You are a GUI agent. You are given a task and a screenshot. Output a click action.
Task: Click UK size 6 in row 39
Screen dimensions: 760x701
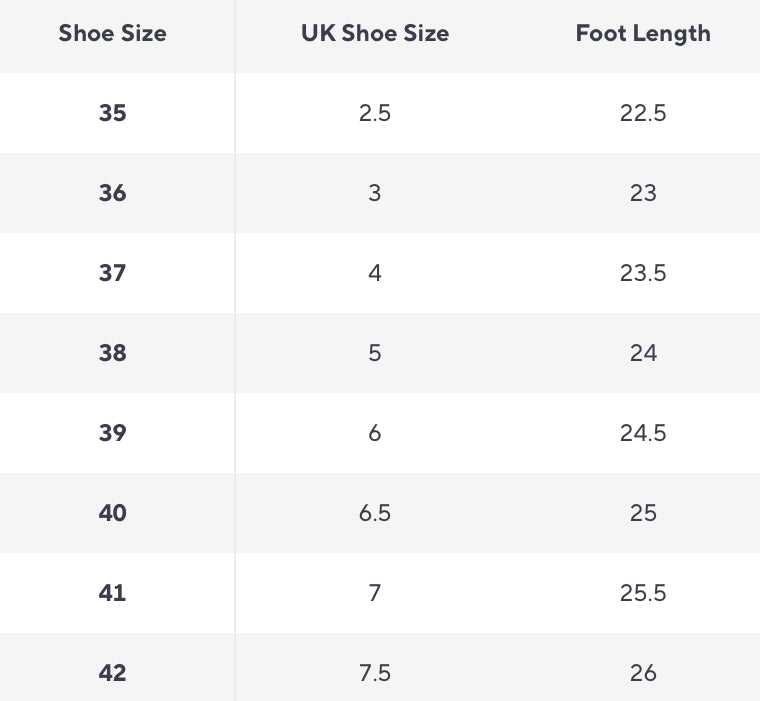click(x=375, y=433)
